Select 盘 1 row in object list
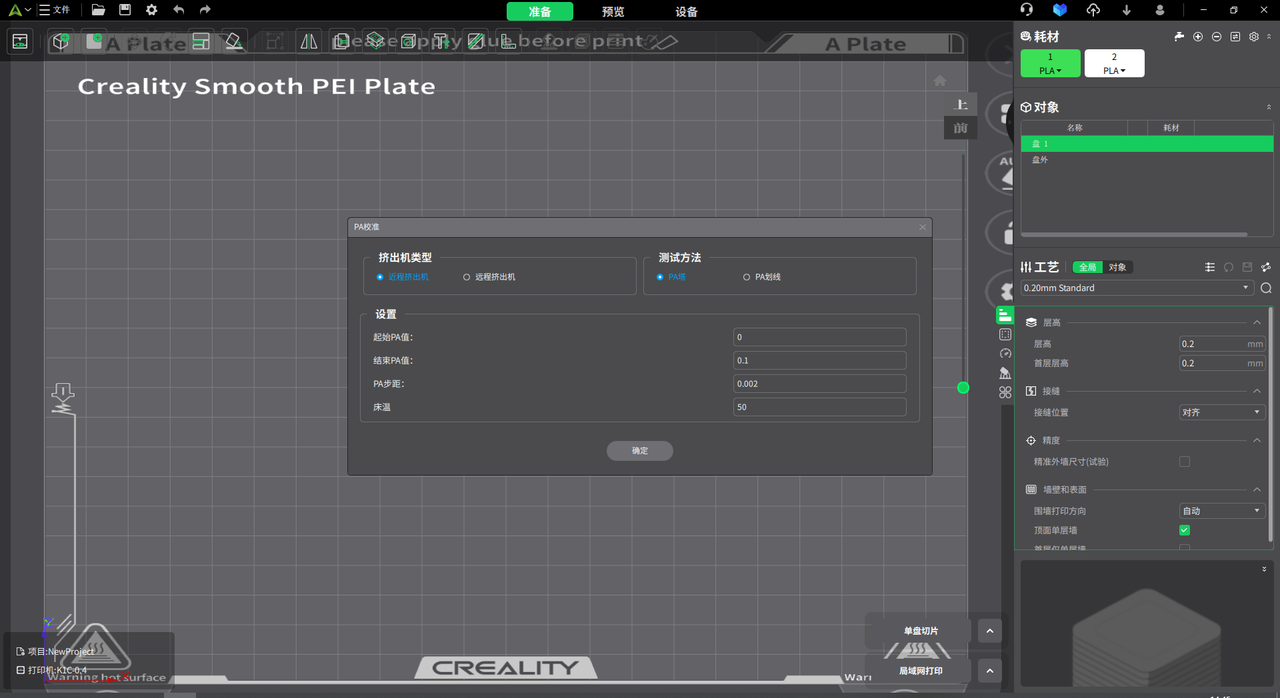The height and width of the screenshot is (698, 1280). click(1147, 144)
